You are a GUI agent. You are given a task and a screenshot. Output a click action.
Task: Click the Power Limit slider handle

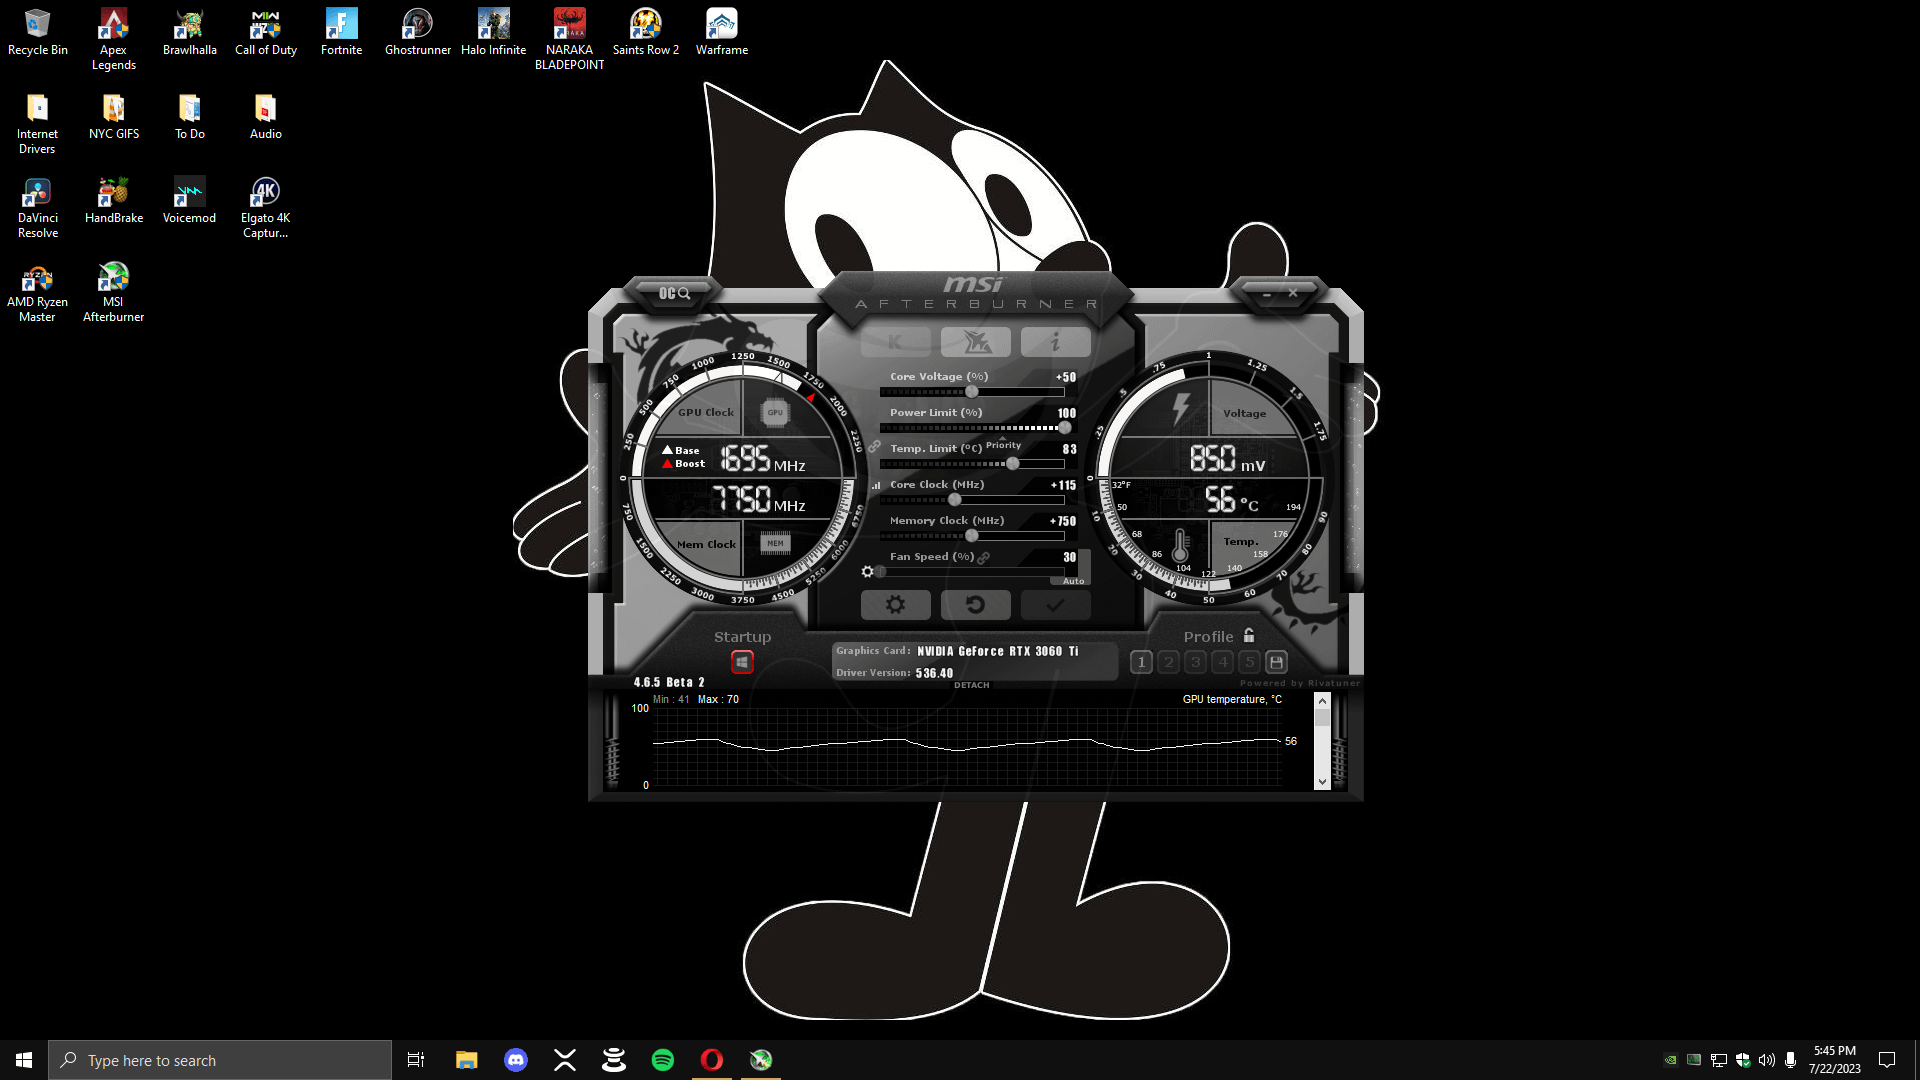pyautogui.click(x=1064, y=428)
